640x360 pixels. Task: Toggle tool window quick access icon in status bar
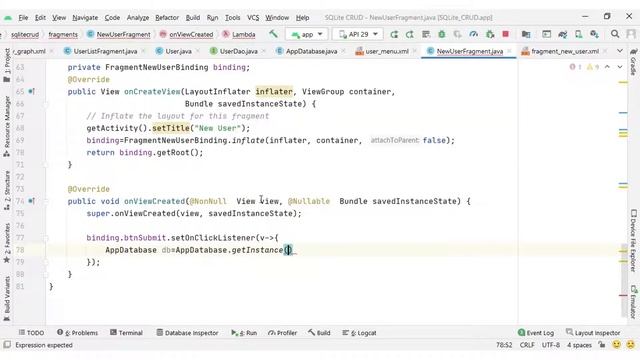click(x=7, y=345)
